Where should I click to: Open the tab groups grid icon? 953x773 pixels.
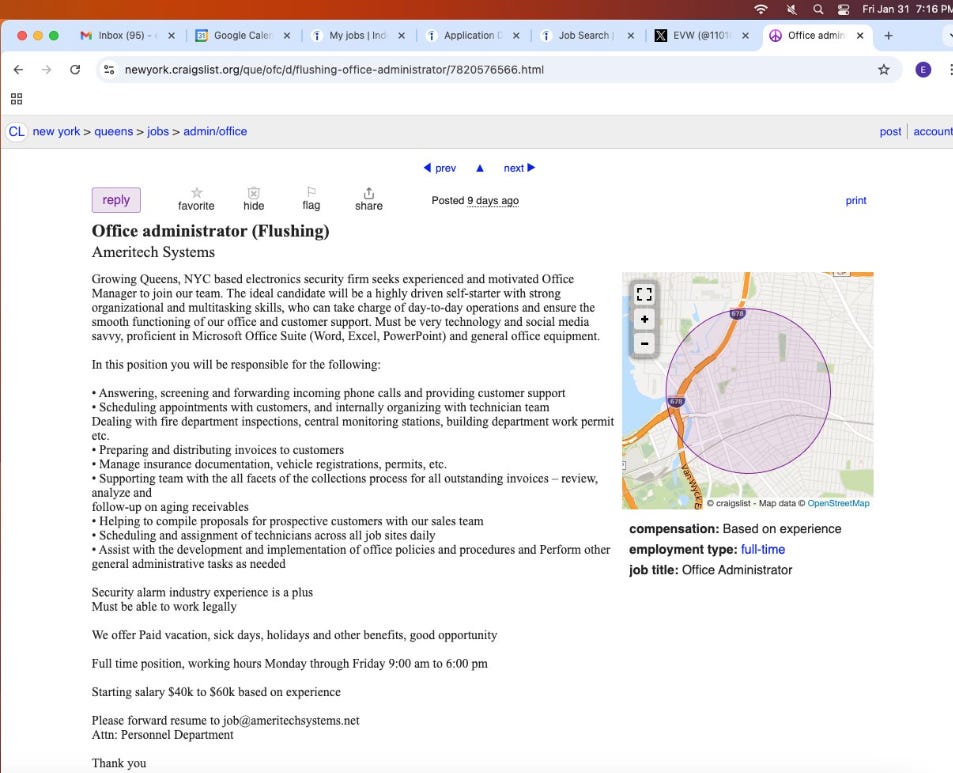coord(16,98)
